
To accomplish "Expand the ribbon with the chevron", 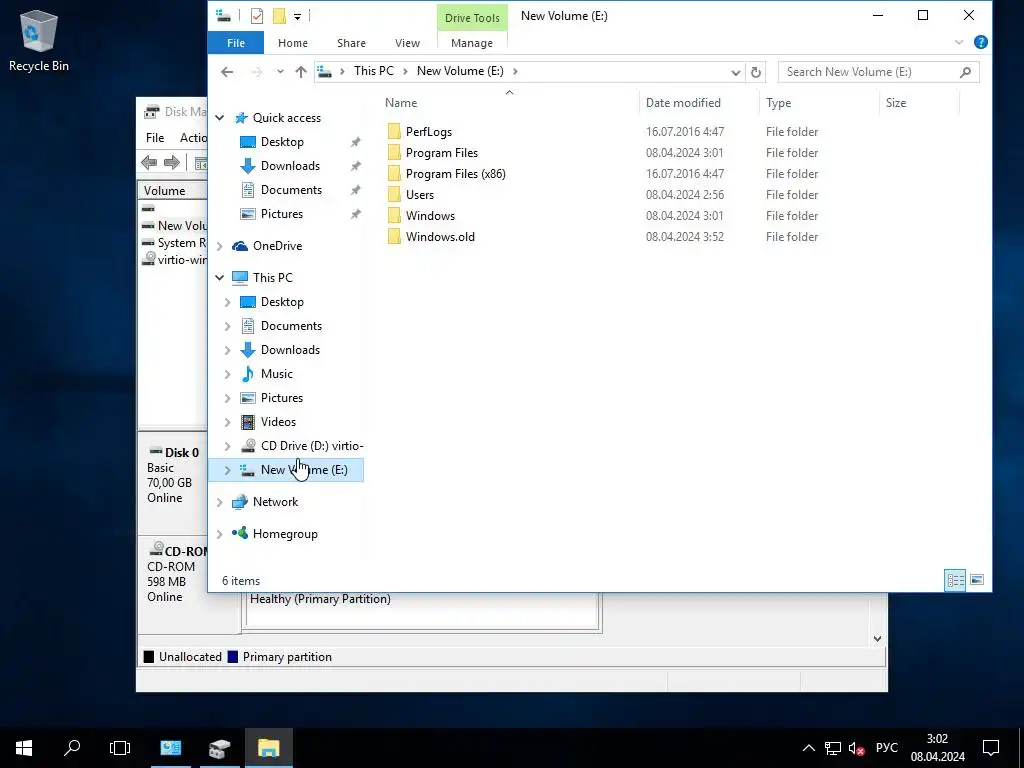I will [959, 42].
